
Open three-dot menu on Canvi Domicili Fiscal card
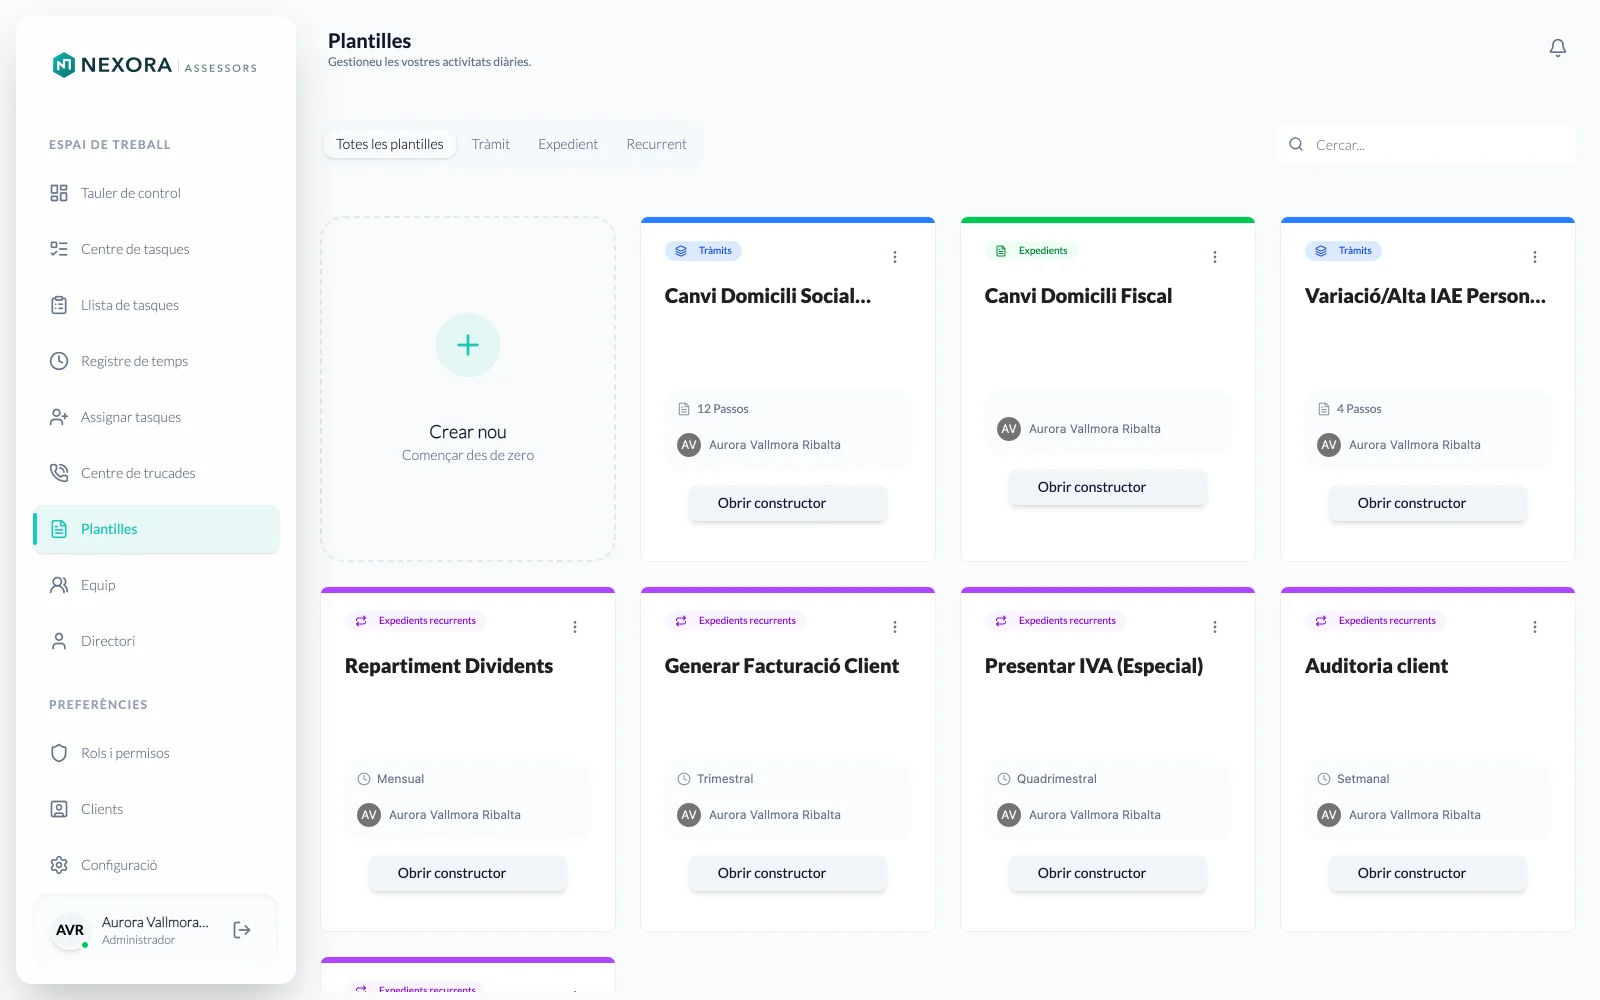click(x=1215, y=257)
